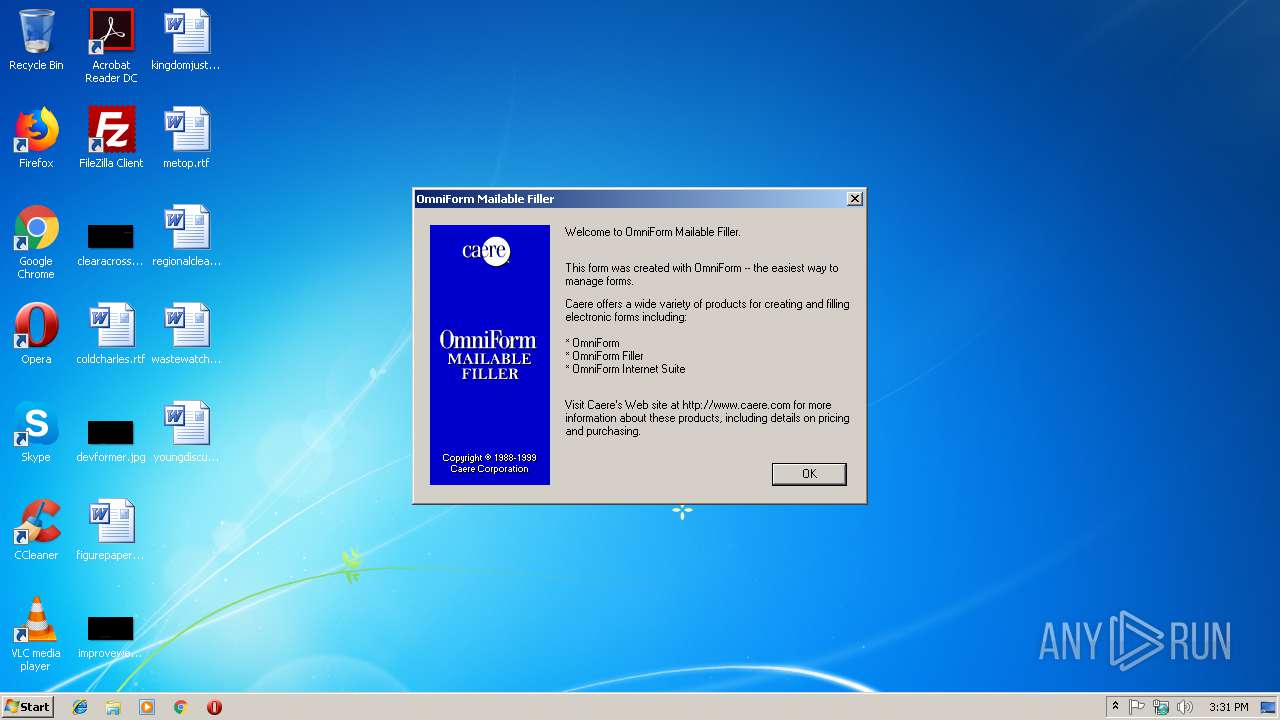Click the Show desktop button

pos(1270,707)
